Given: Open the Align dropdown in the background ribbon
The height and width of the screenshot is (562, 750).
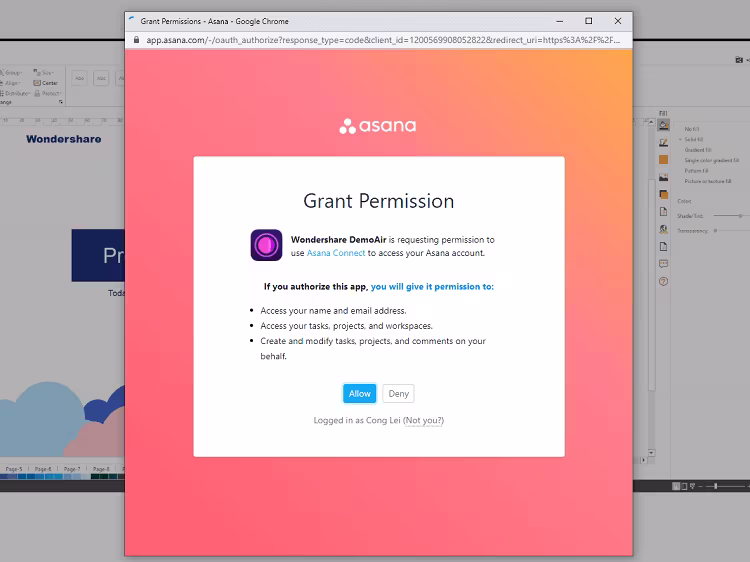Looking at the screenshot, I should 11,83.
